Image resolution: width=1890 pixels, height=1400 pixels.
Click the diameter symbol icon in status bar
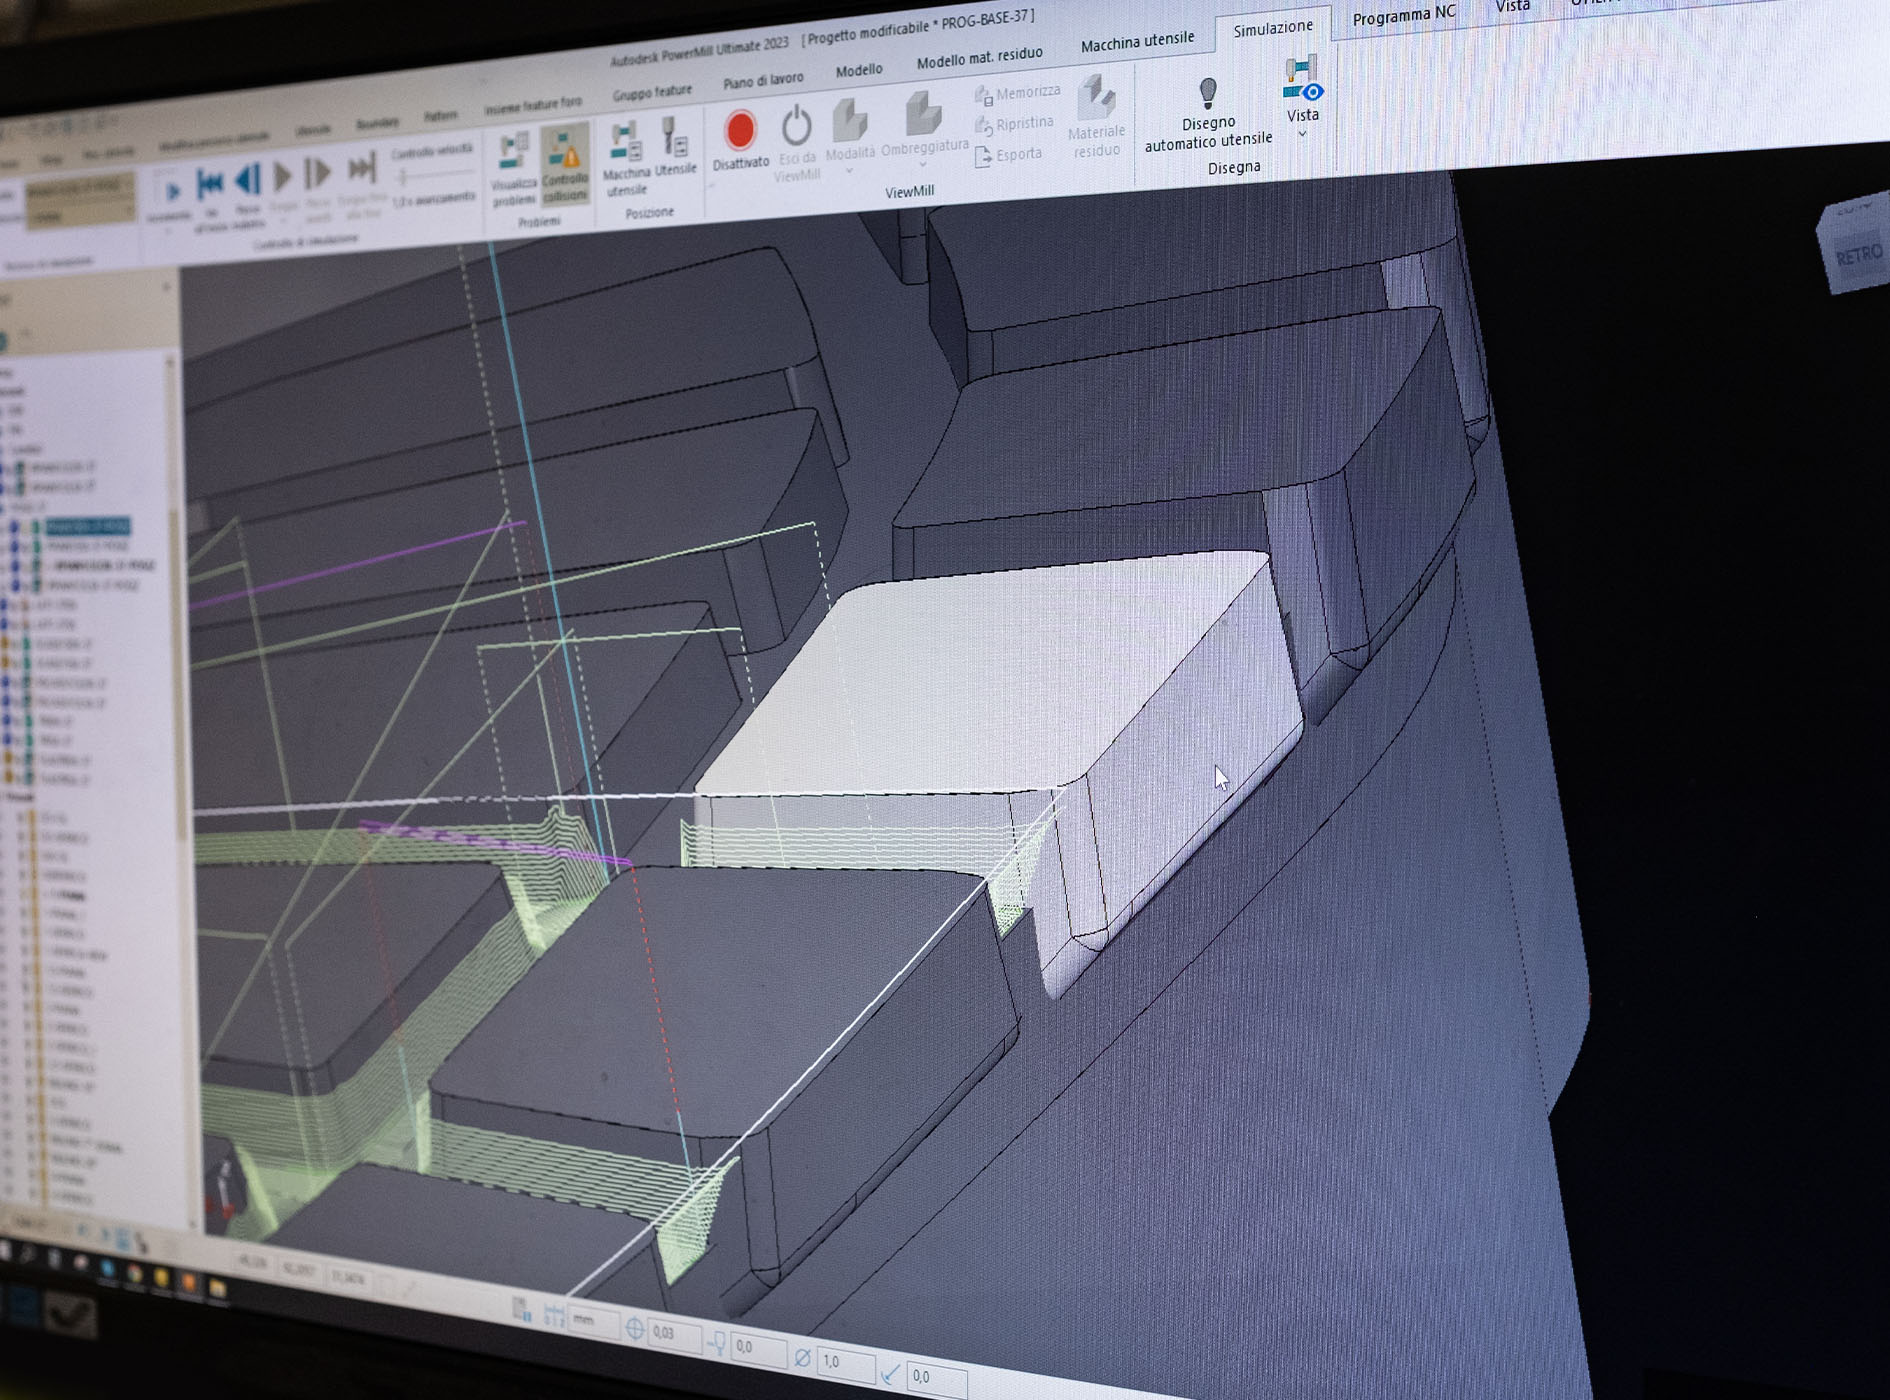(x=802, y=1358)
